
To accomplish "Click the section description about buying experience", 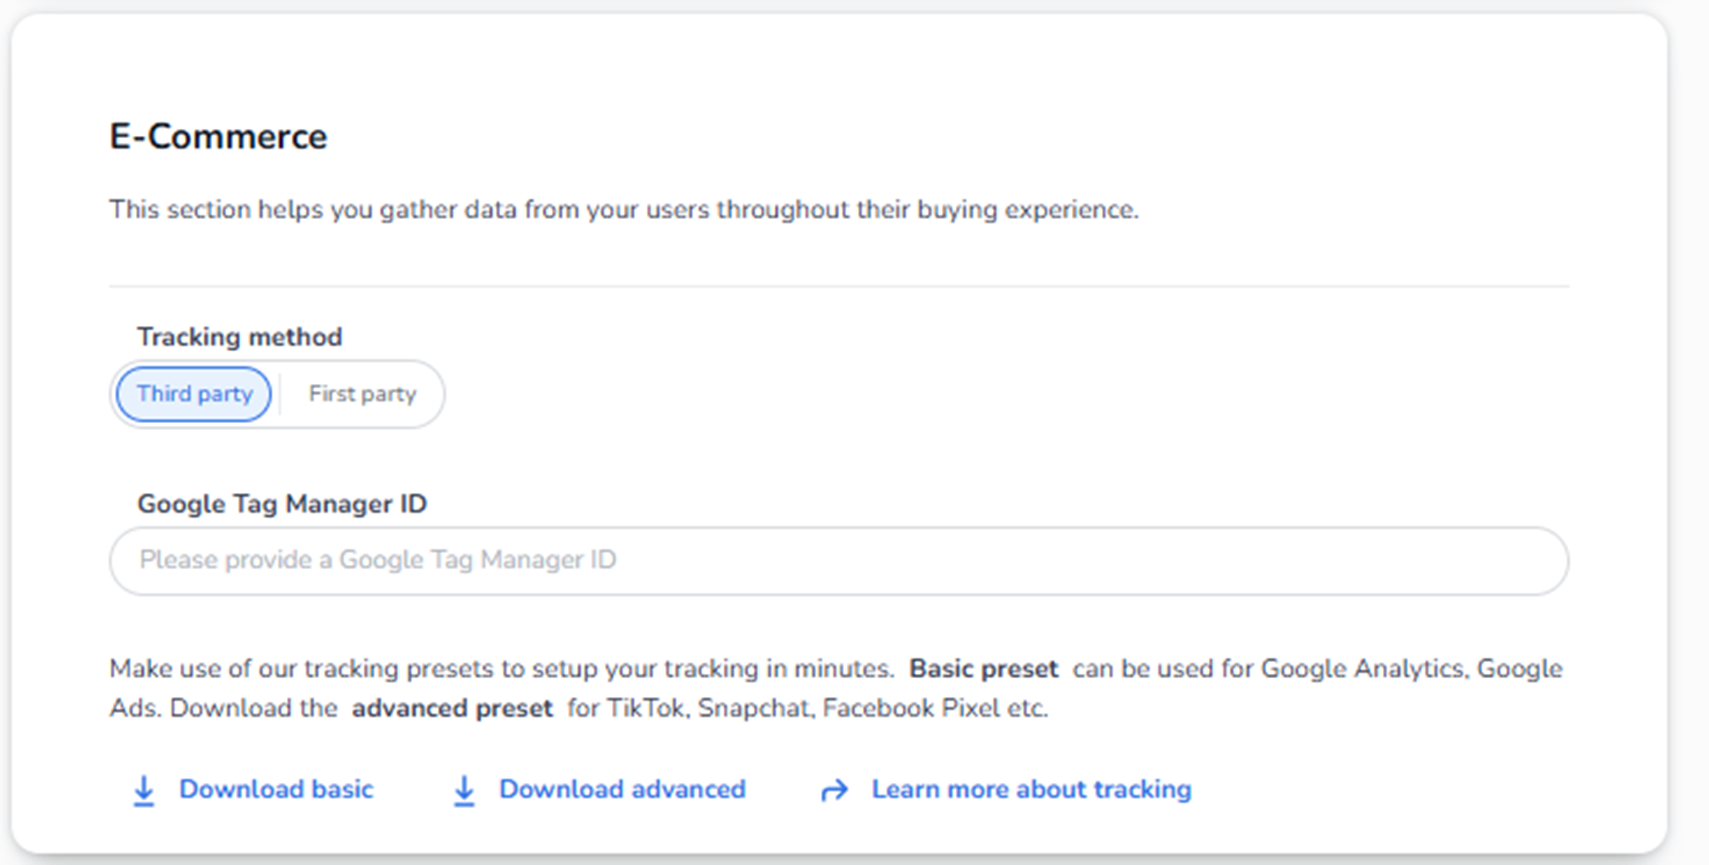I will tap(623, 210).
